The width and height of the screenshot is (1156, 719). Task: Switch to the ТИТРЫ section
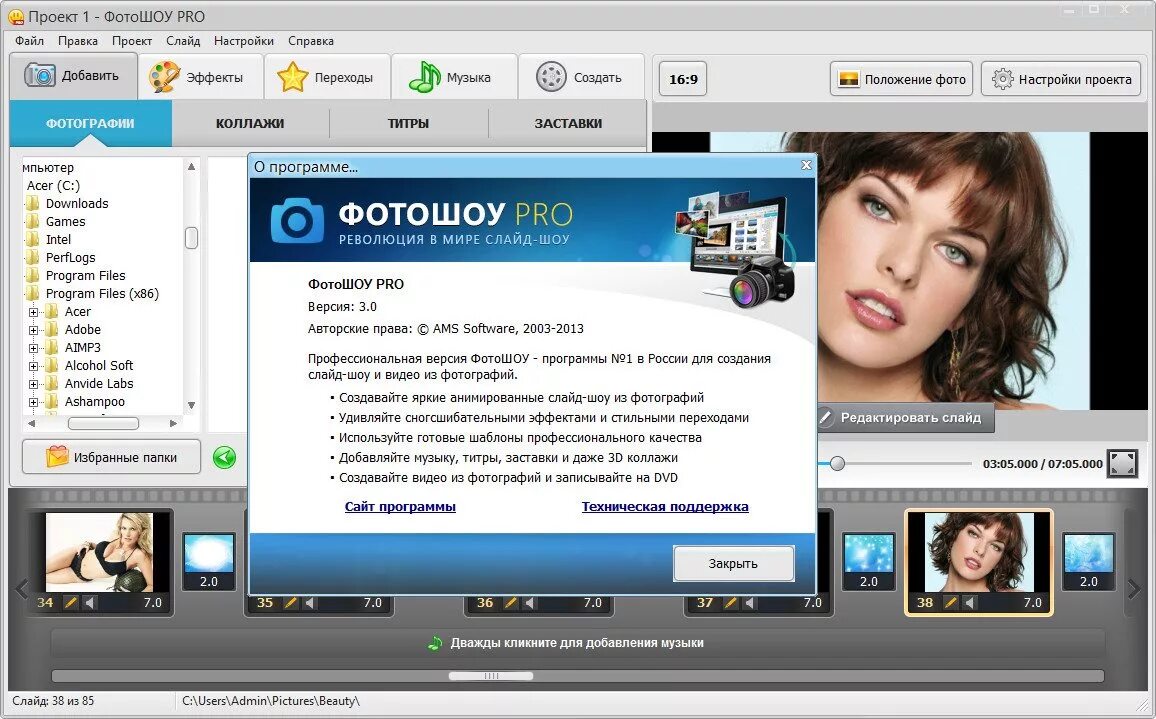(408, 123)
